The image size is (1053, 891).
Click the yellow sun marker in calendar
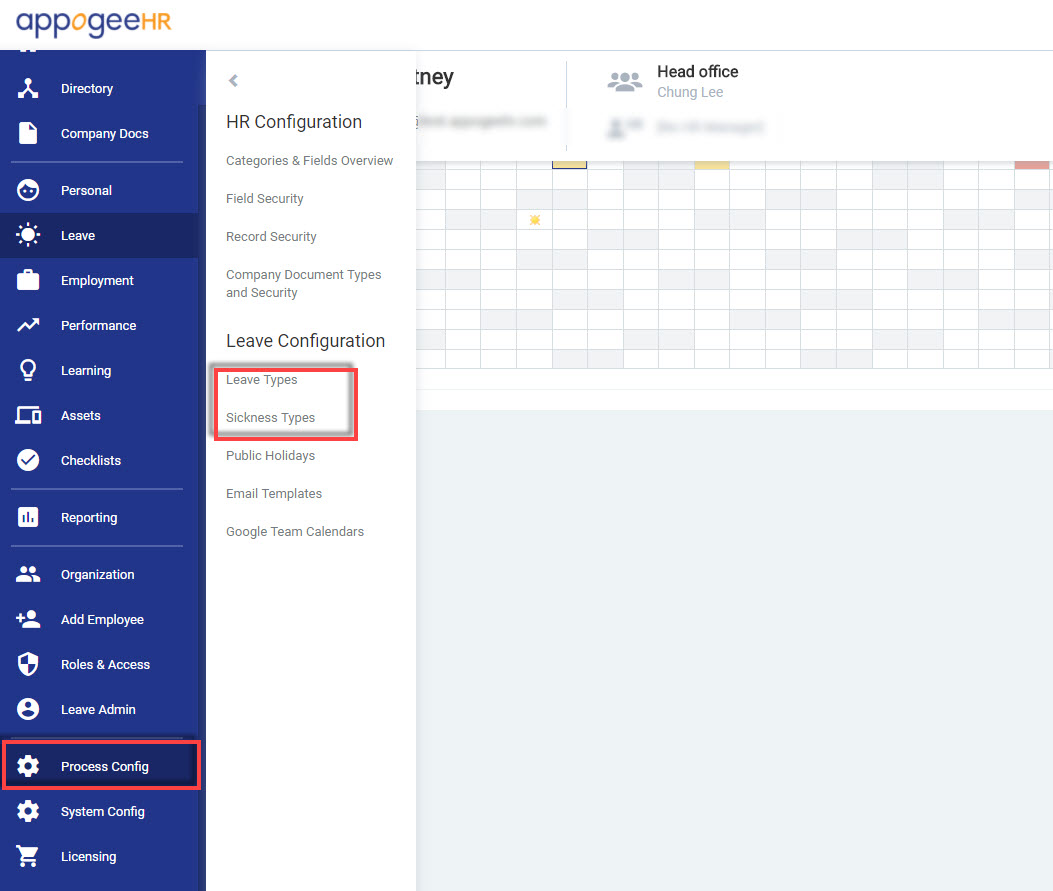[x=535, y=220]
